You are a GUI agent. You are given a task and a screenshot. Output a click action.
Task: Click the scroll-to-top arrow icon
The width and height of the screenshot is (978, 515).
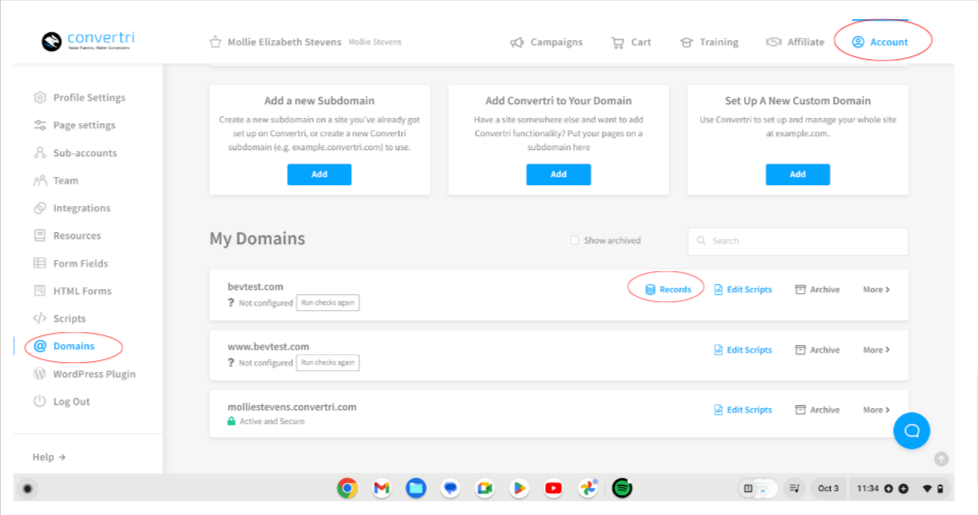[941, 459]
